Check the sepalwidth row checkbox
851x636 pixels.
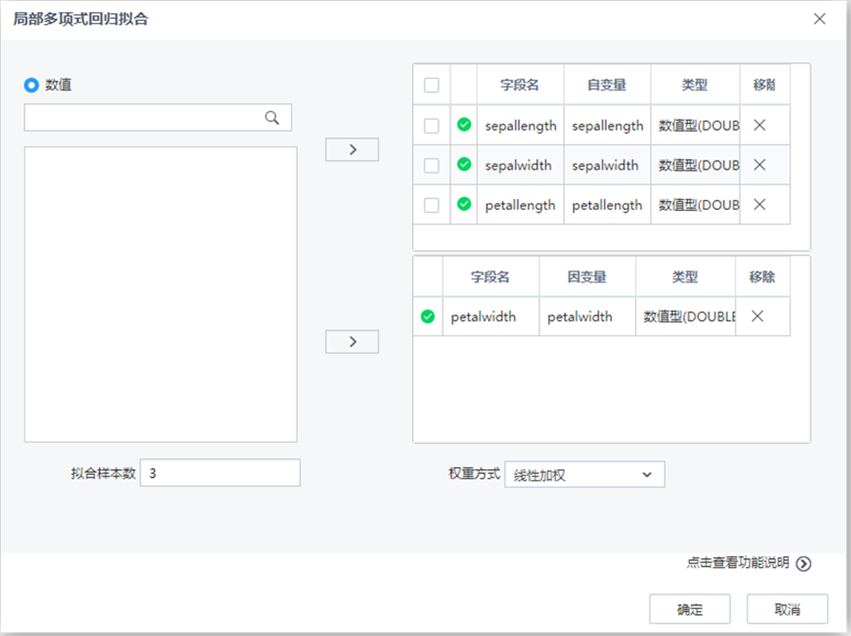coord(430,165)
